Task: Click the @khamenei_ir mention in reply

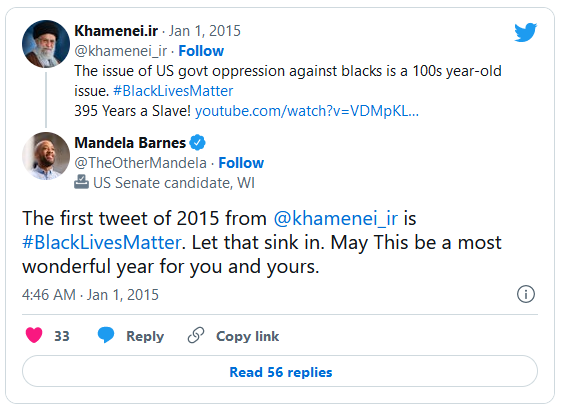Action: pos(336,218)
